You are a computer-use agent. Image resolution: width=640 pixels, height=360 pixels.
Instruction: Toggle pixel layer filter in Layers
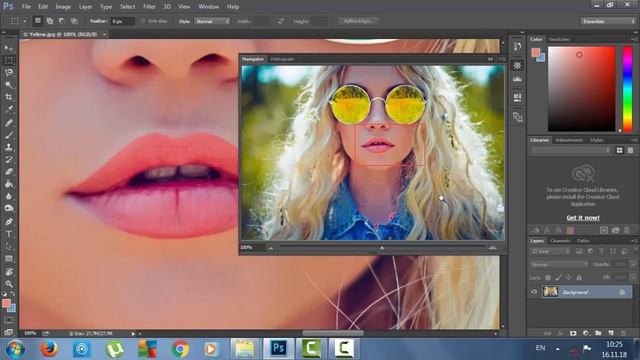coord(579,251)
